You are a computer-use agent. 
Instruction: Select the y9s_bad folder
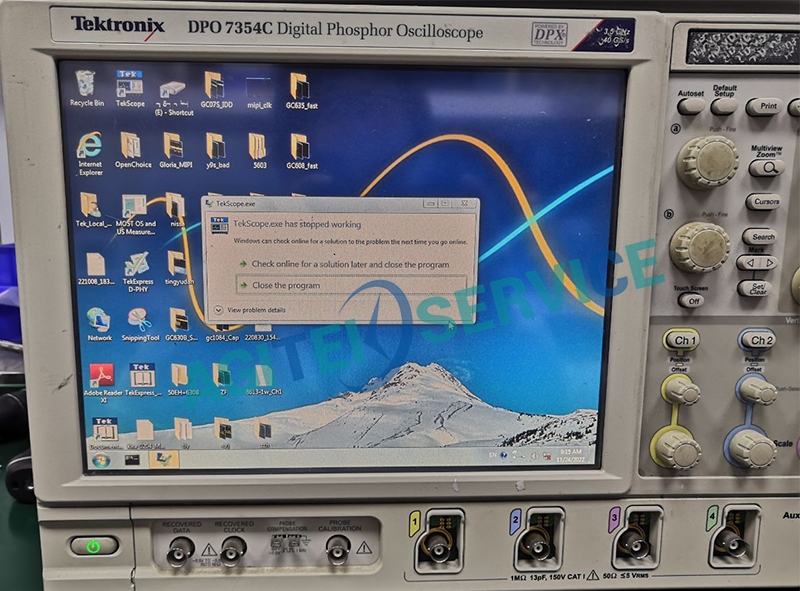point(217,150)
